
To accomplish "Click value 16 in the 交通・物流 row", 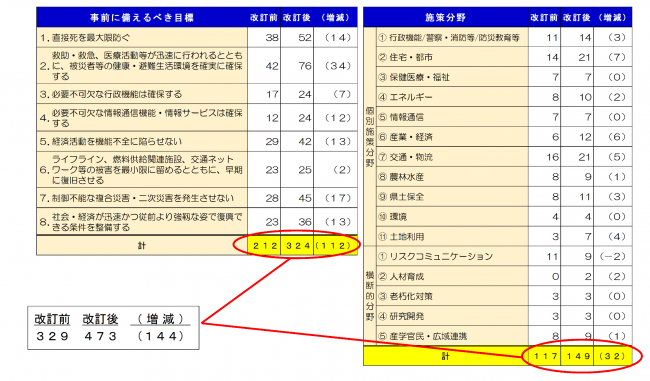I will pos(552,157).
